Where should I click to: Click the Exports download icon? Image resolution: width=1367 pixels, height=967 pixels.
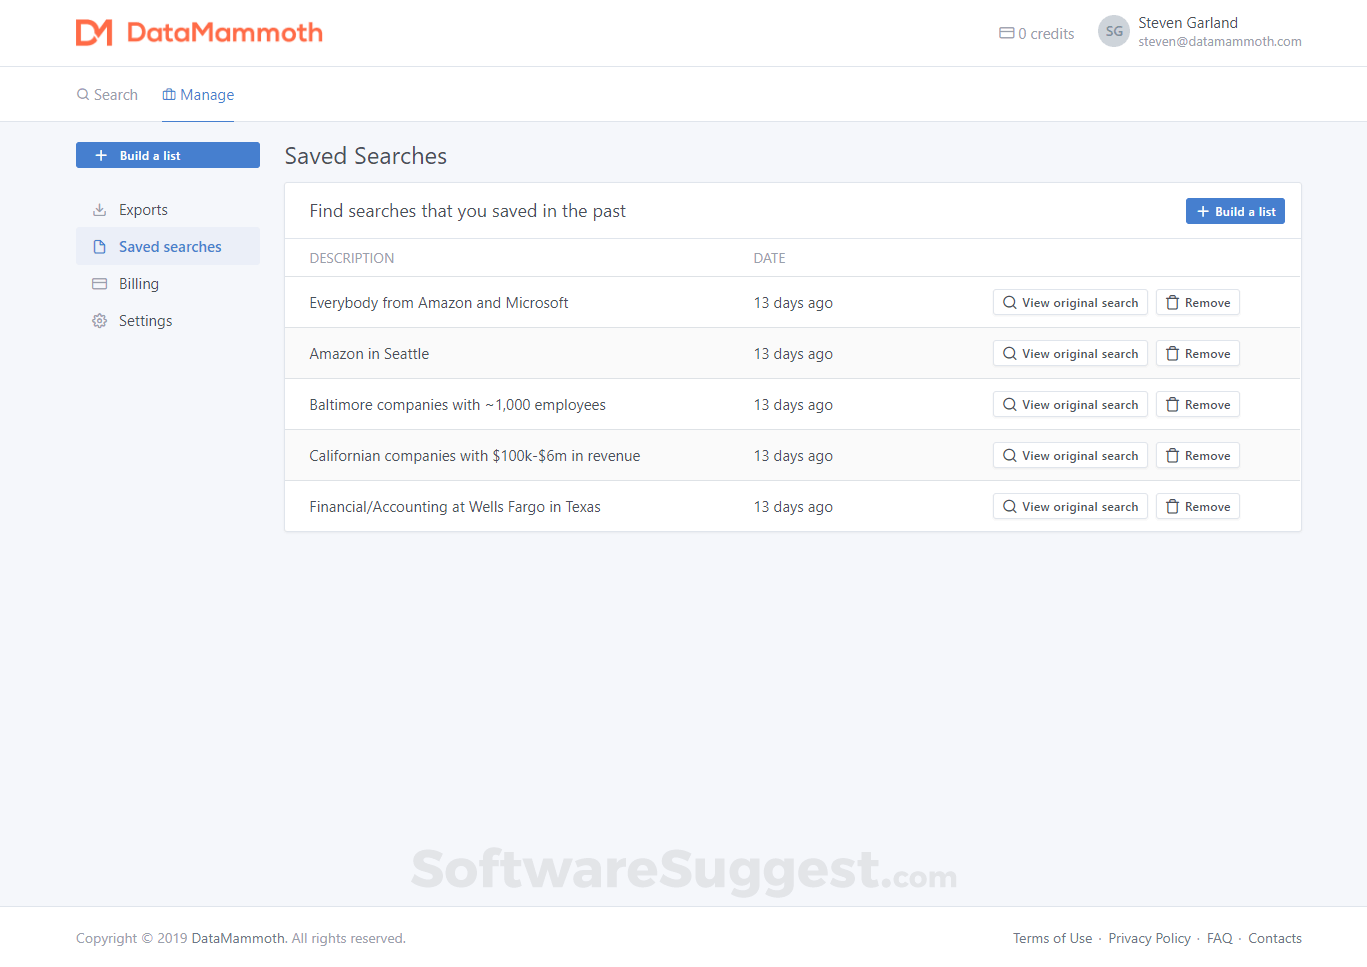tap(99, 210)
